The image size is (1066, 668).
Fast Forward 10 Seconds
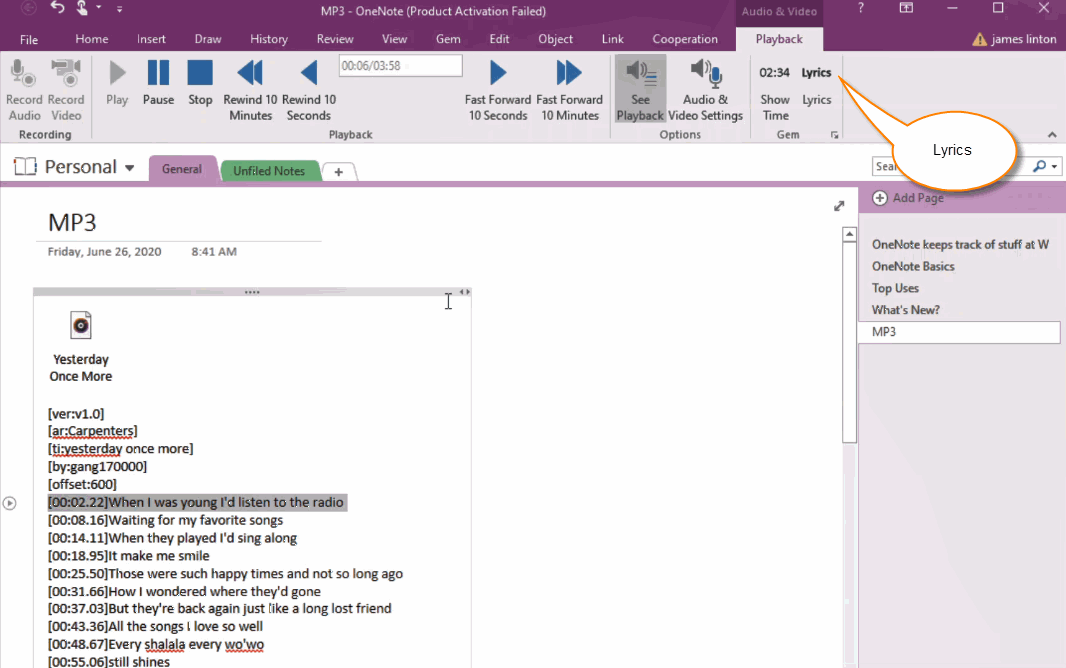[498, 90]
